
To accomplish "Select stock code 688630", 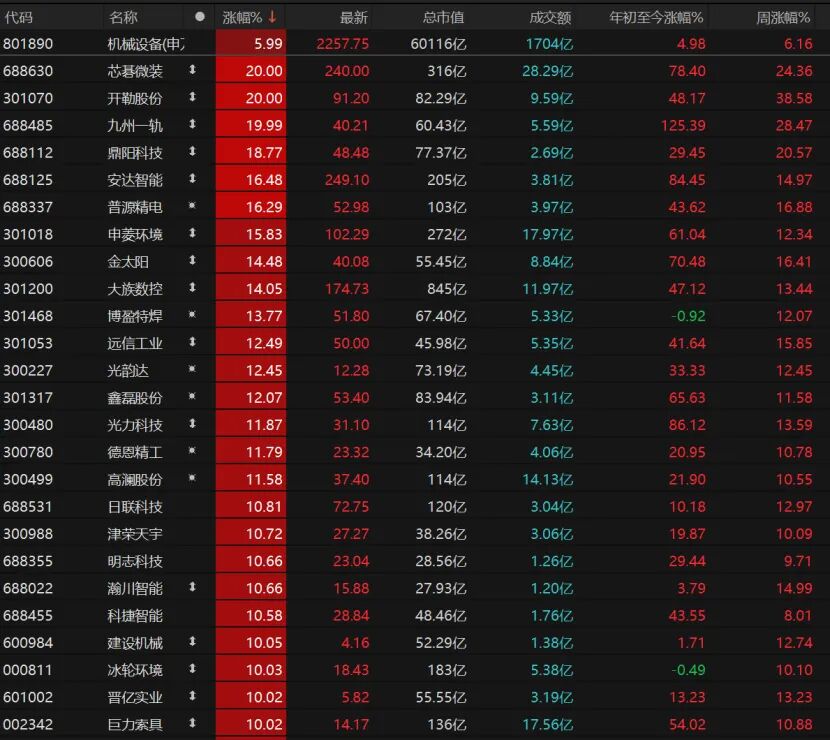I will (28, 71).
